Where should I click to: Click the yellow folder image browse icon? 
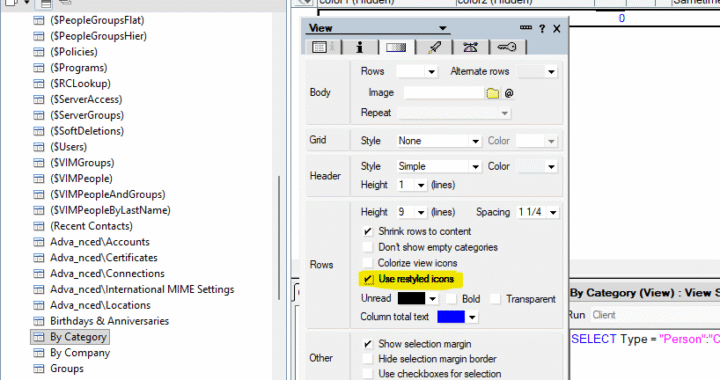[x=493, y=93]
